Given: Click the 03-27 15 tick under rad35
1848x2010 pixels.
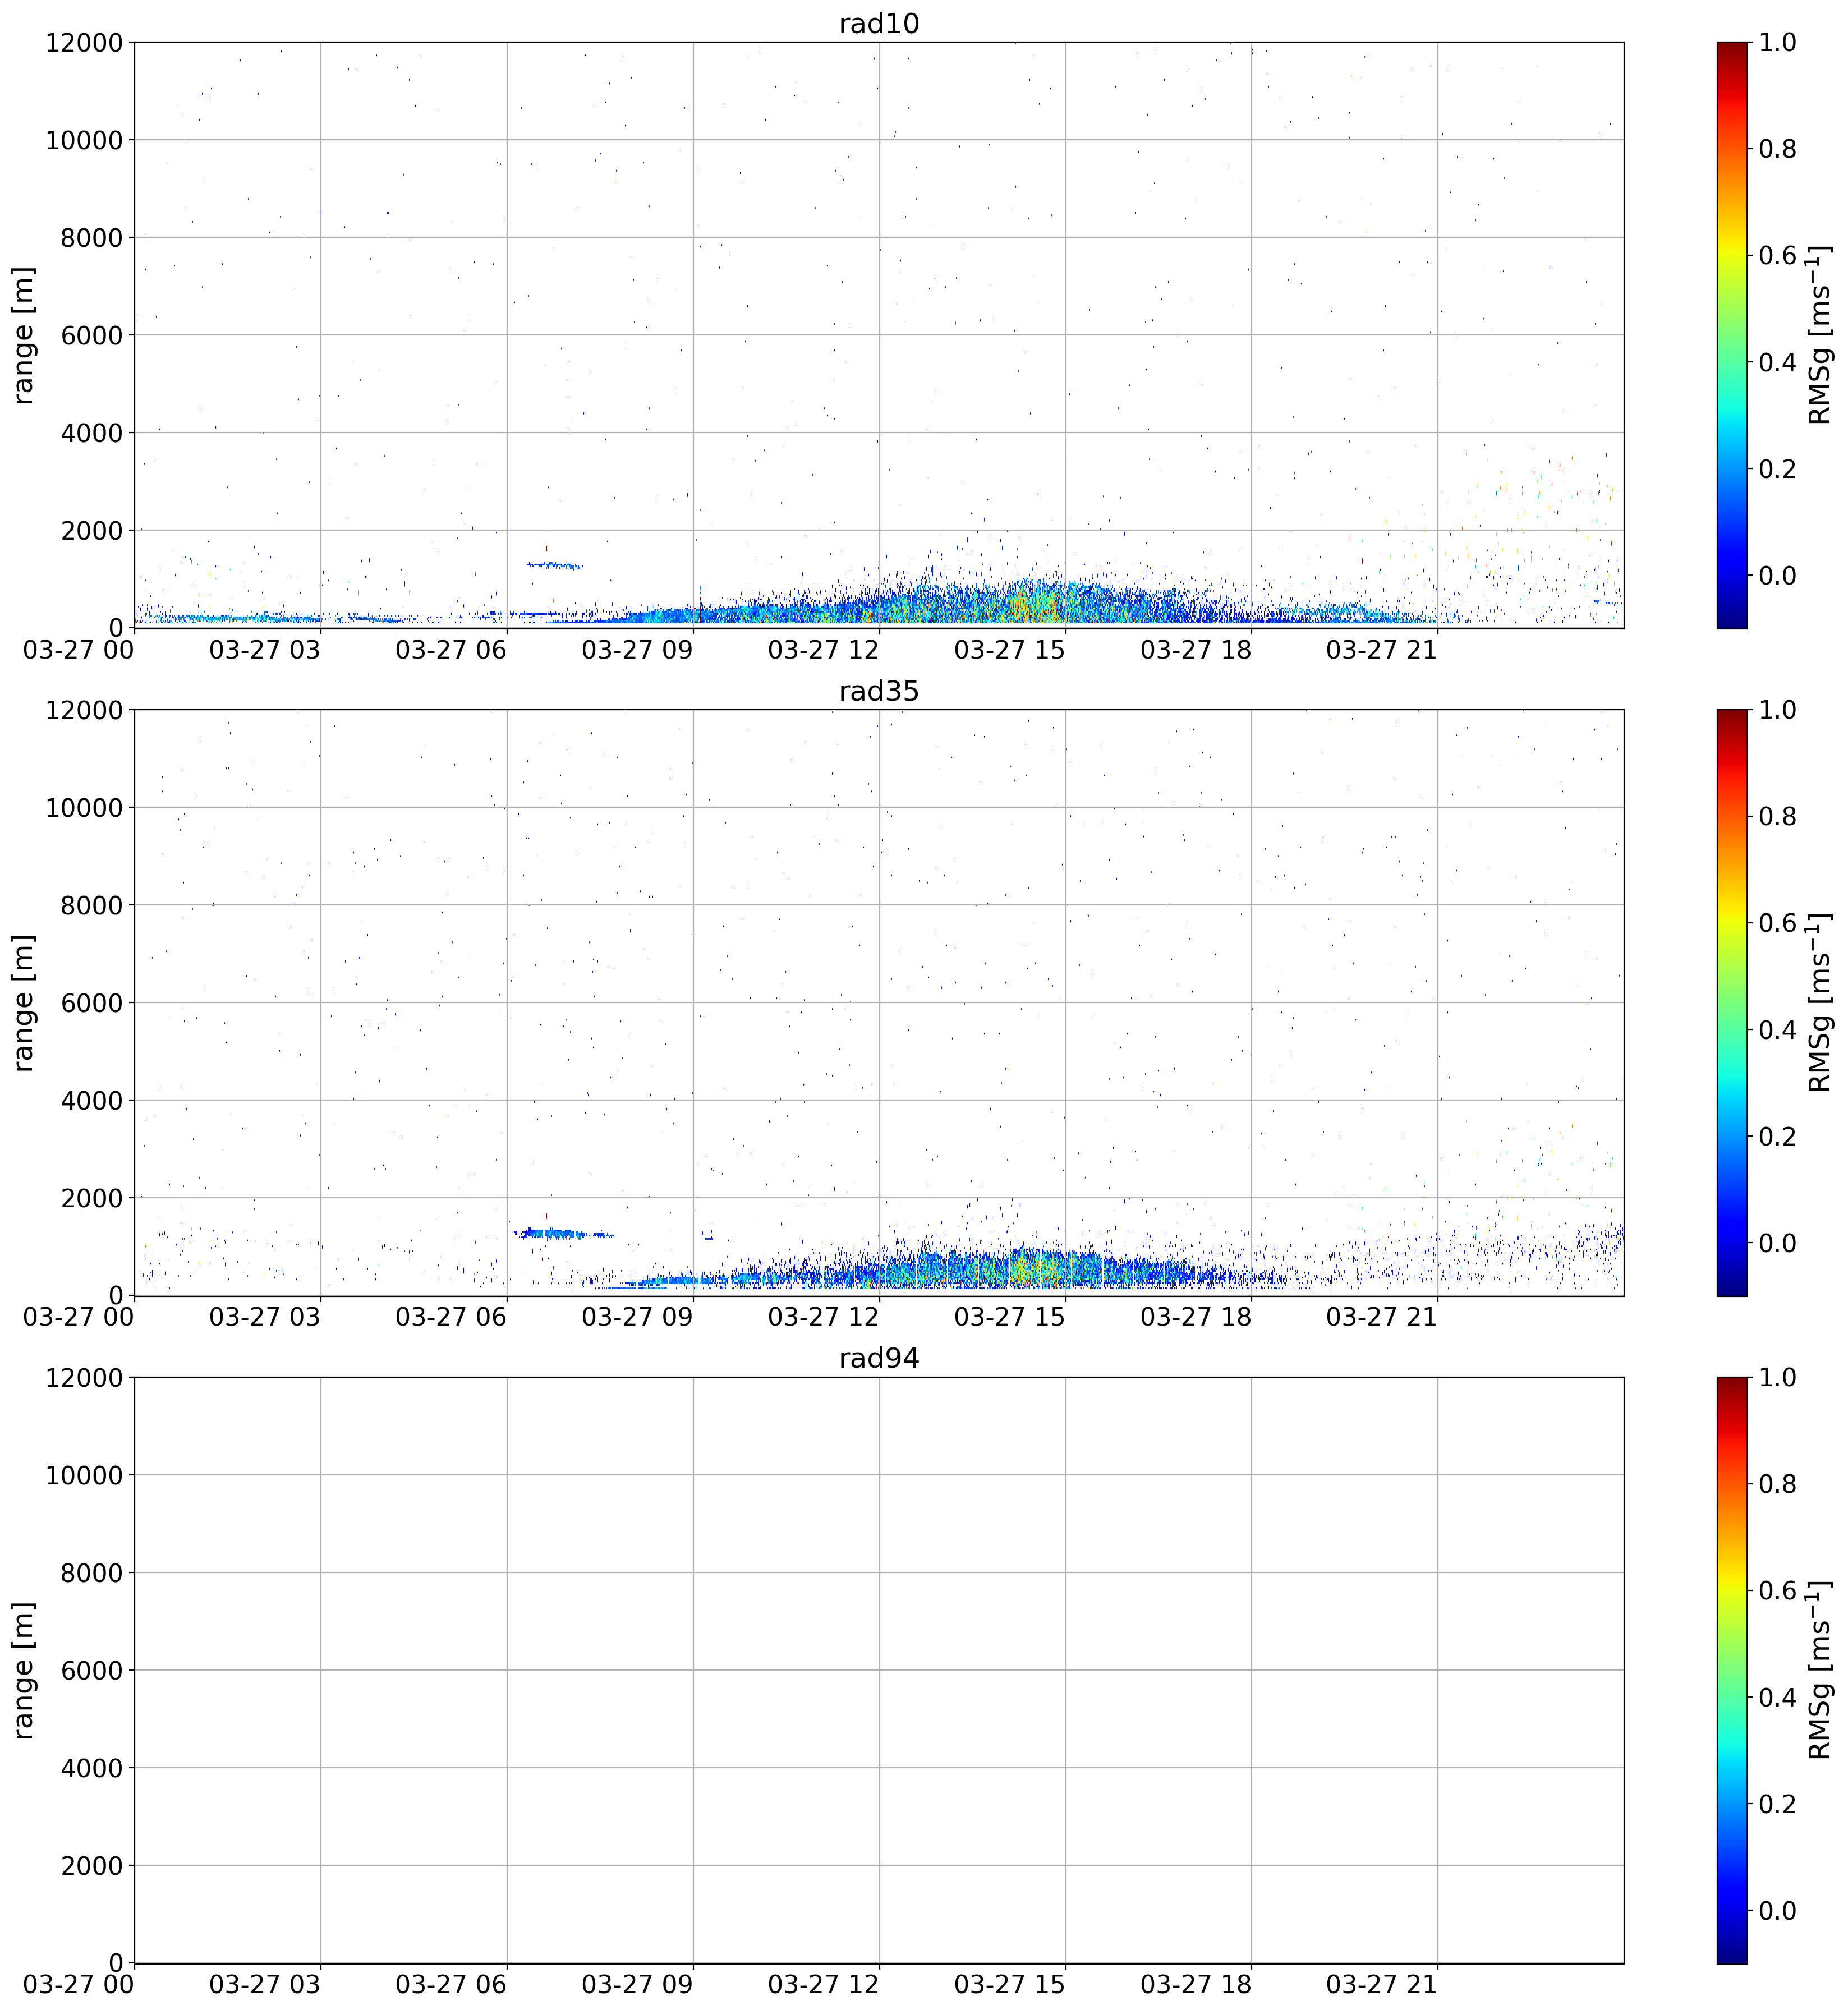Looking at the screenshot, I should tap(1010, 1317).
